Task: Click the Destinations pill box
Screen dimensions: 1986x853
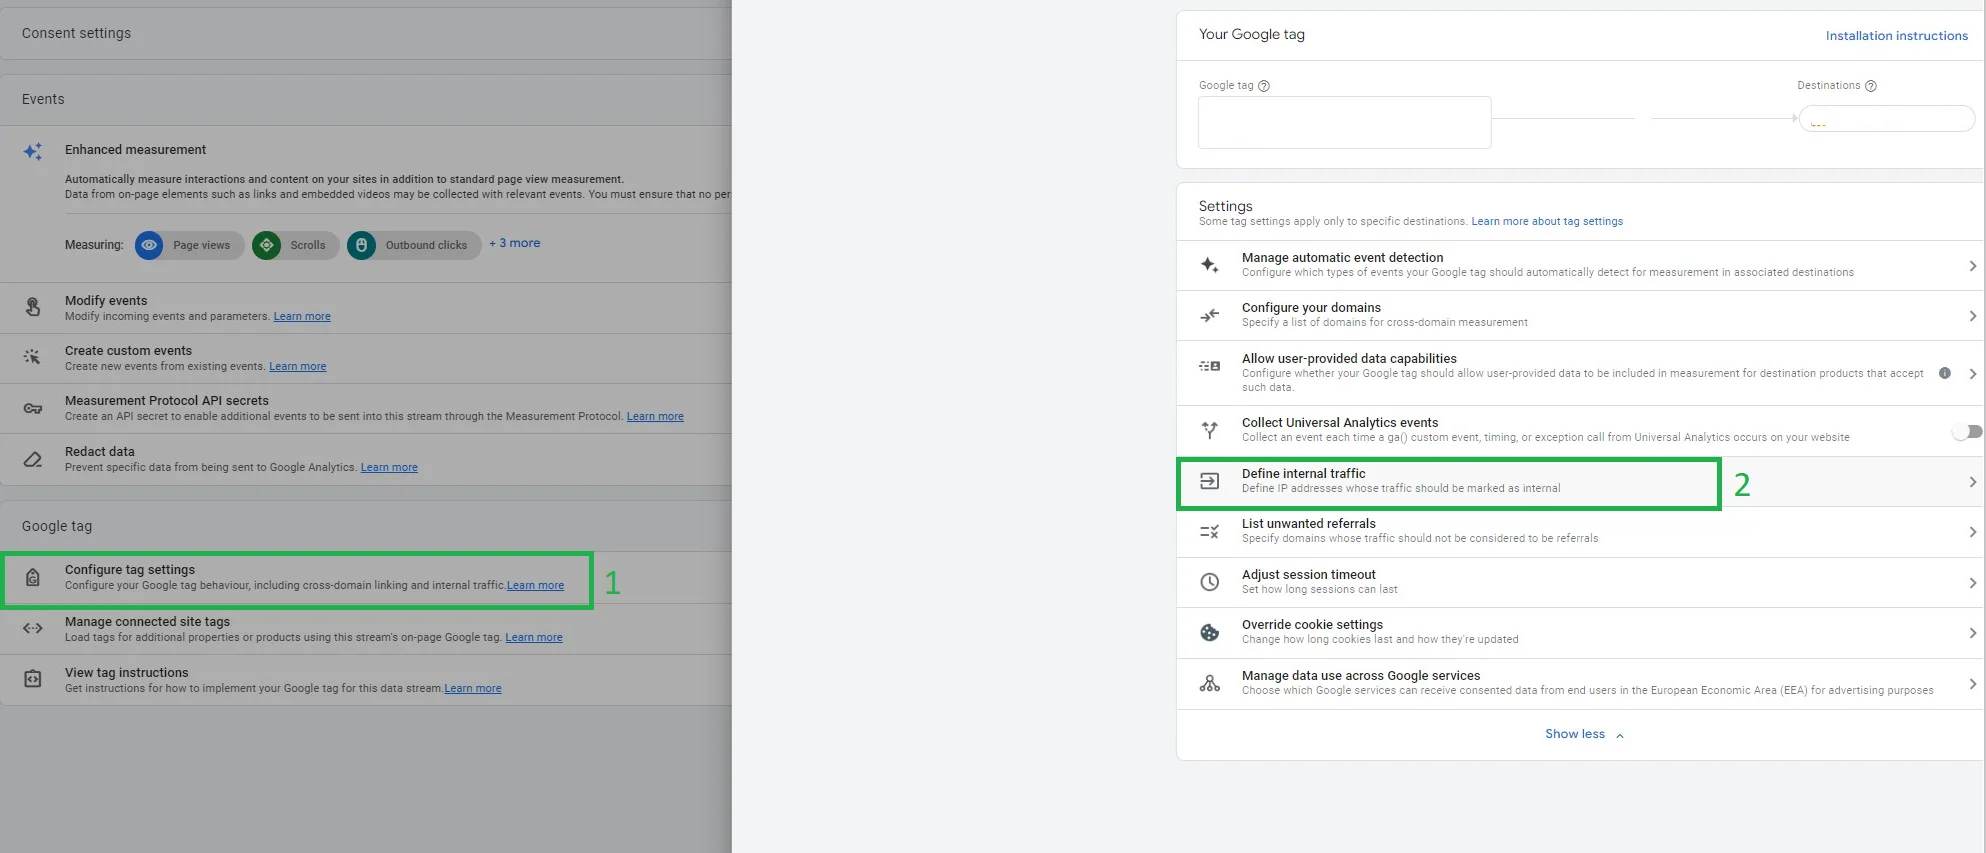Action: click(1887, 119)
